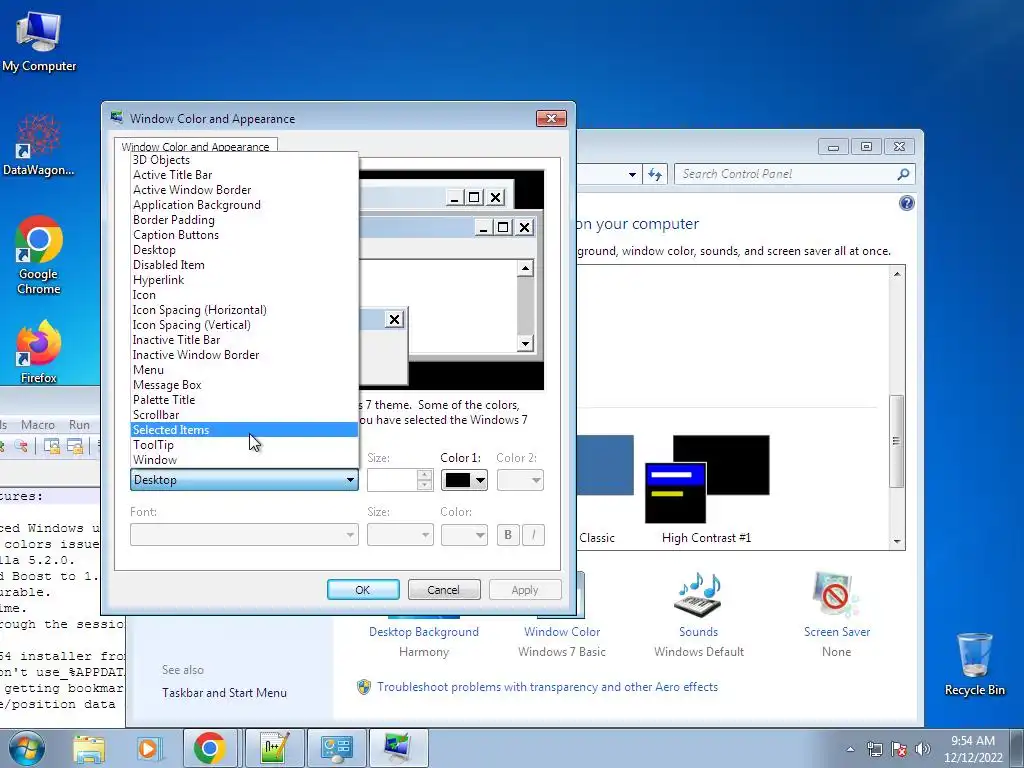The height and width of the screenshot is (768, 1024).
Task: Switch to Chrome in the taskbar
Action: point(209,748)
